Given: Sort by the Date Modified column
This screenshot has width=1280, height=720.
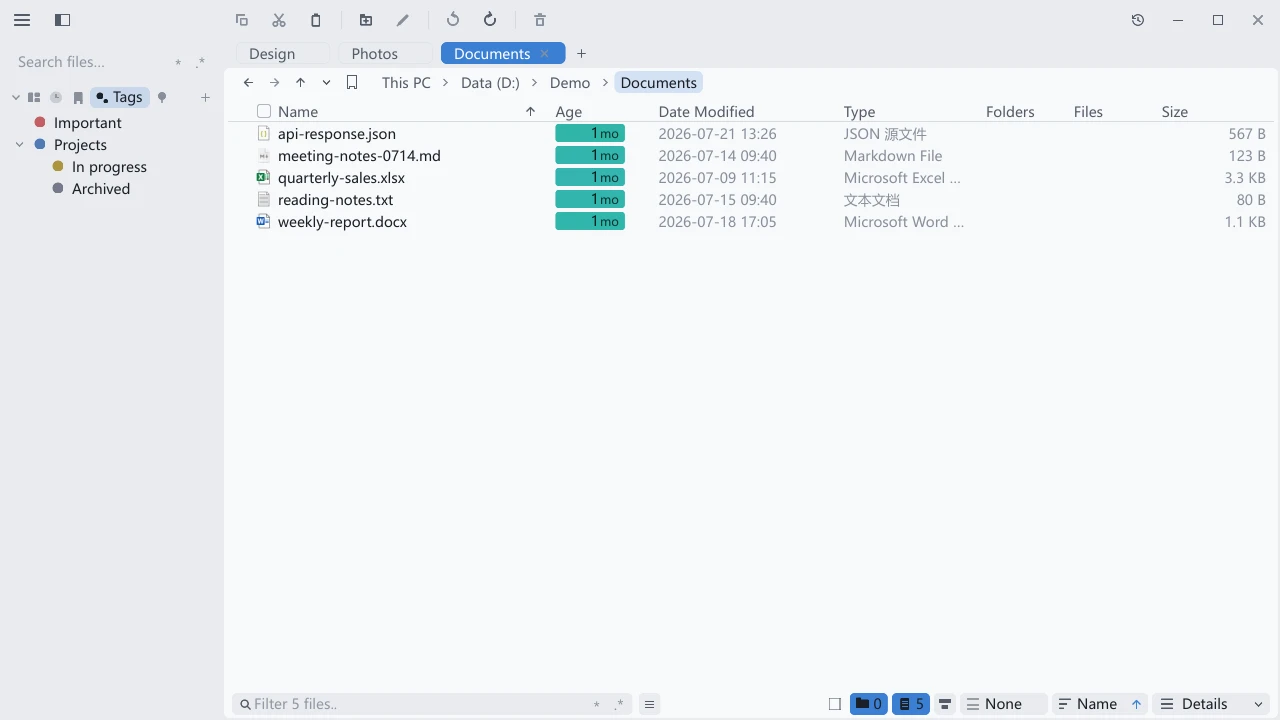Looking at the screenshot, I should coord(706,112).
